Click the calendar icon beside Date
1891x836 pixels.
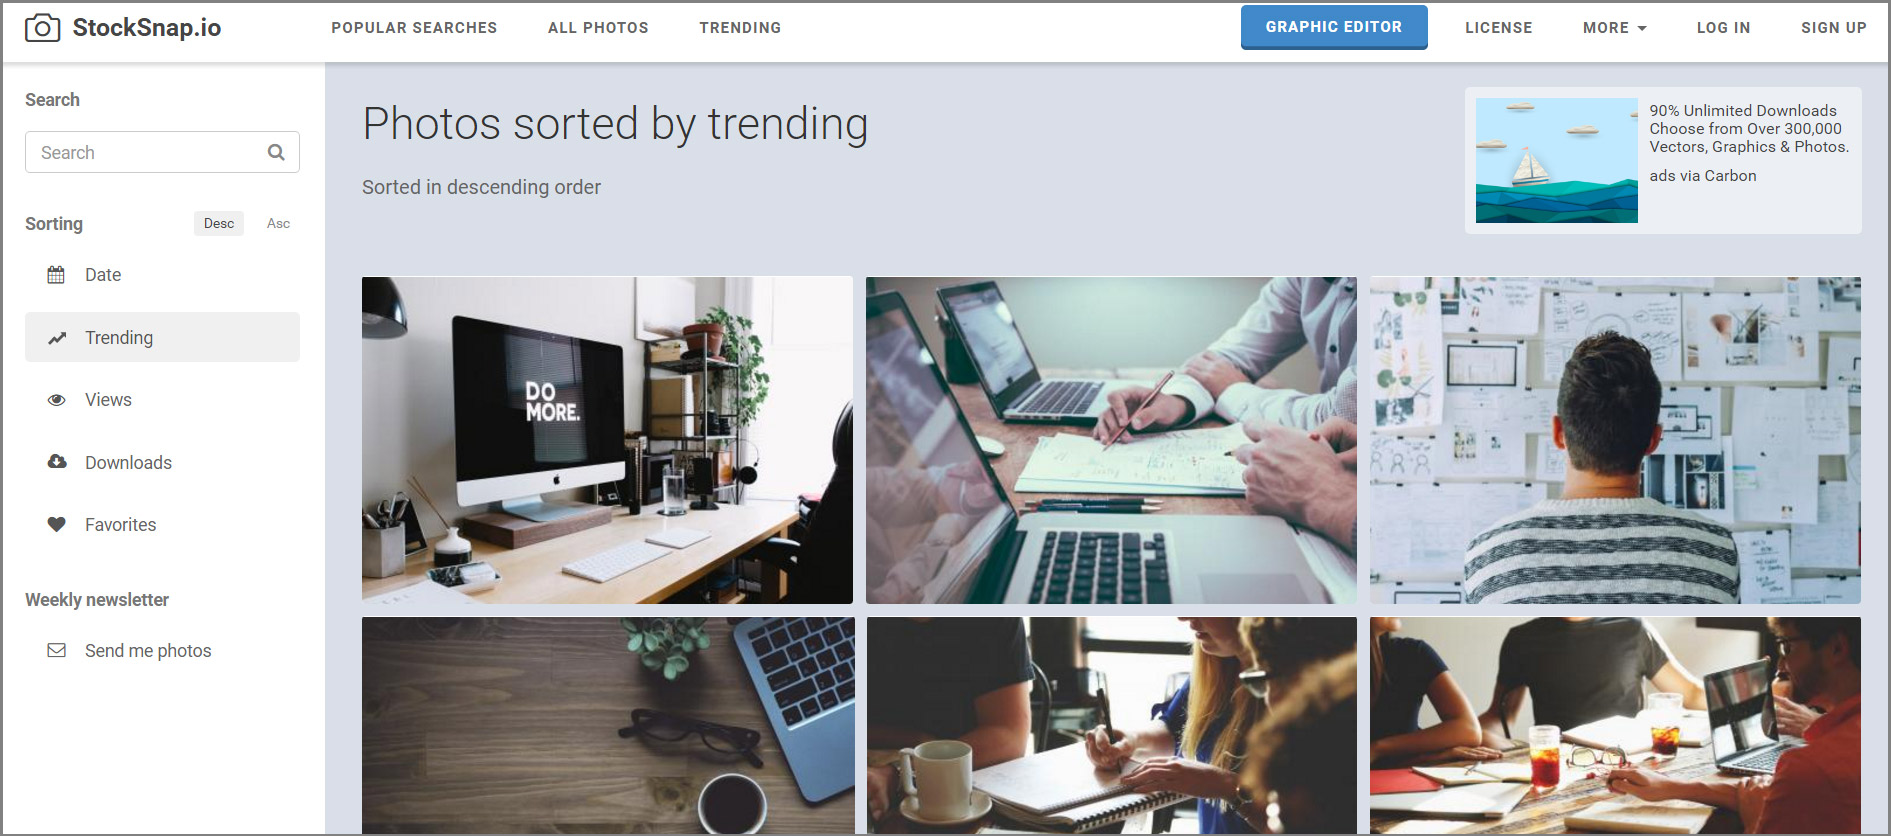pyautogui.click(x=56, y=274)
